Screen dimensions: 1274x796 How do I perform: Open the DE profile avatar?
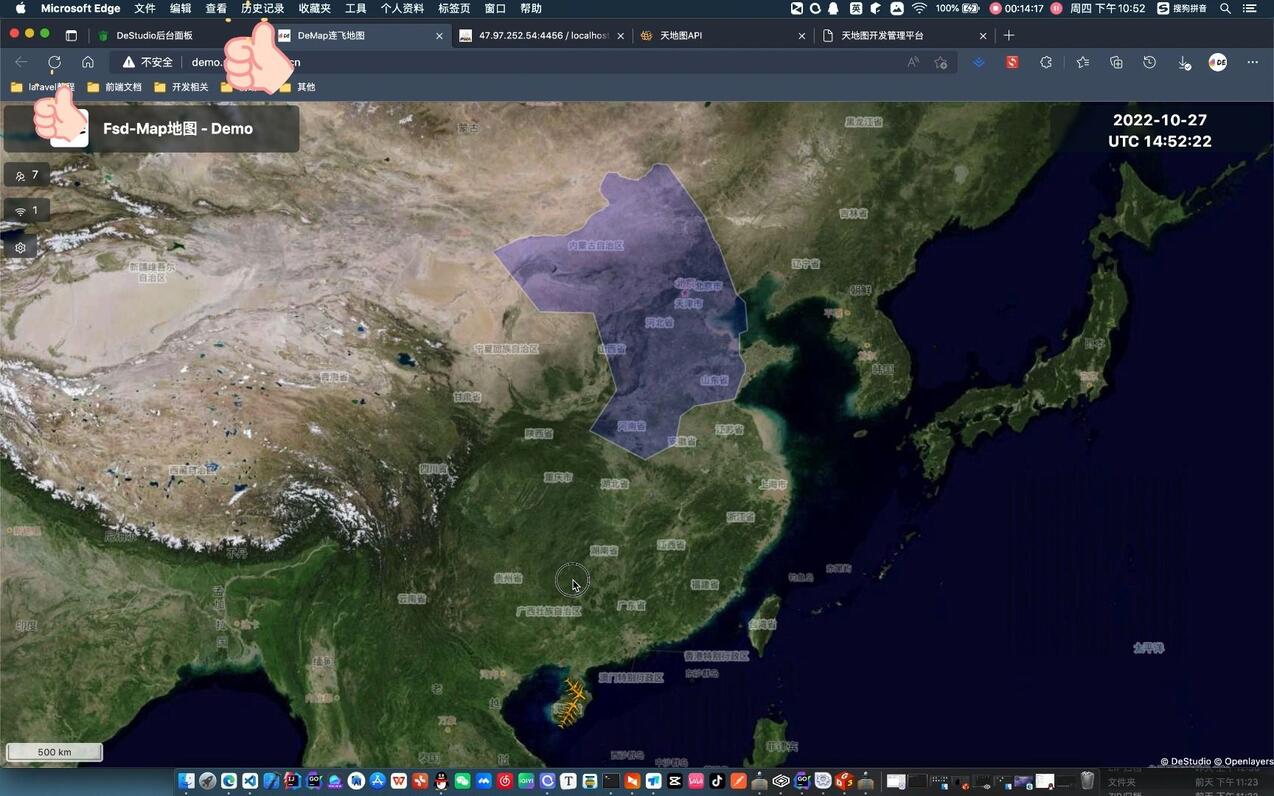(x=1218, y=62)
